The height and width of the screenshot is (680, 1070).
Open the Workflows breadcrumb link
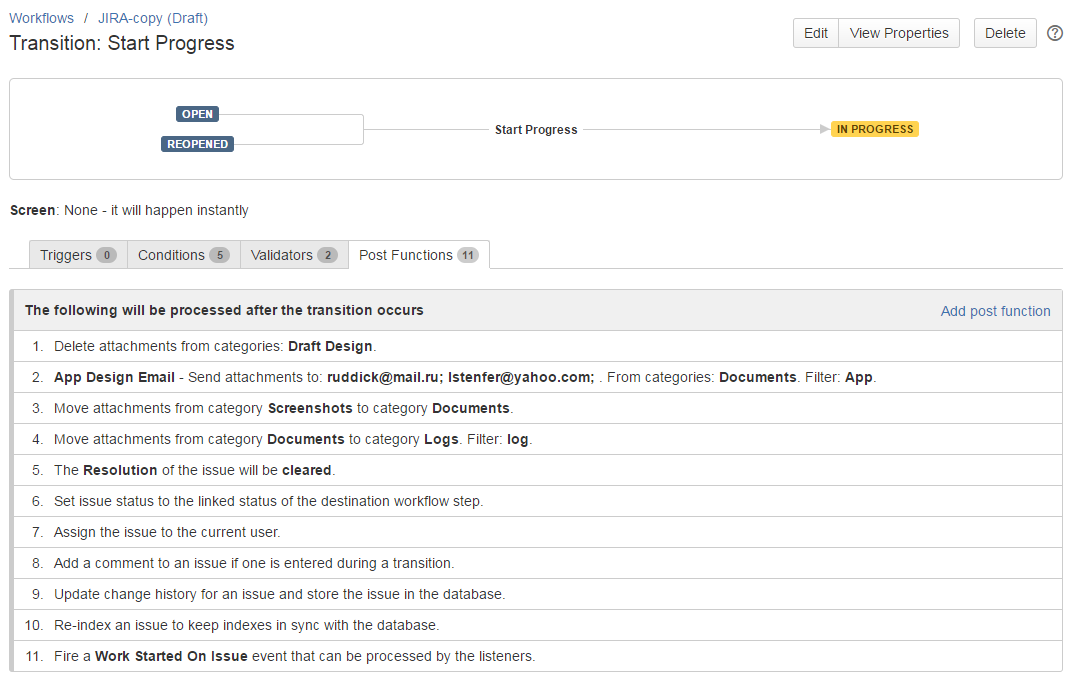coord(41,18)
